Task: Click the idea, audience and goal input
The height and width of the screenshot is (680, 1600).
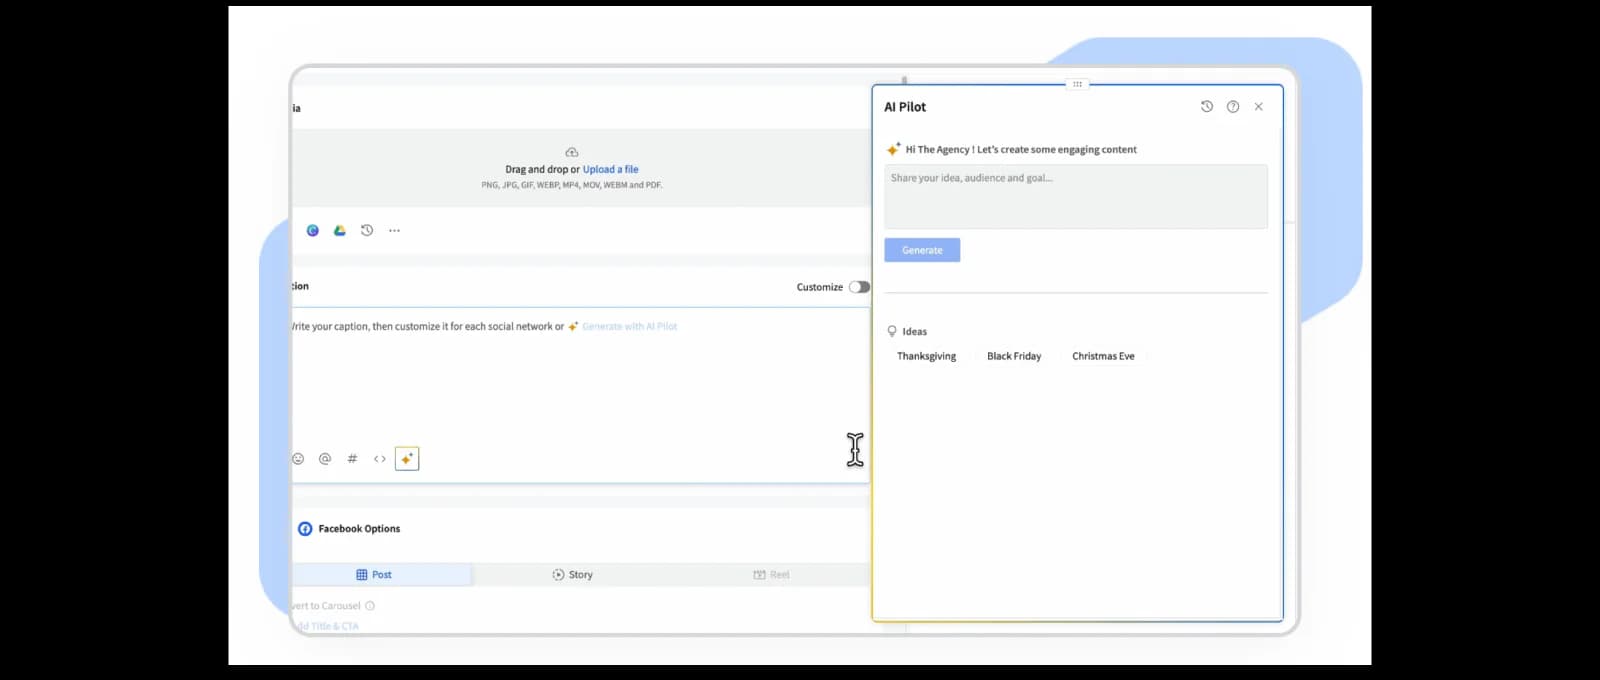Action: [1076, 197]
